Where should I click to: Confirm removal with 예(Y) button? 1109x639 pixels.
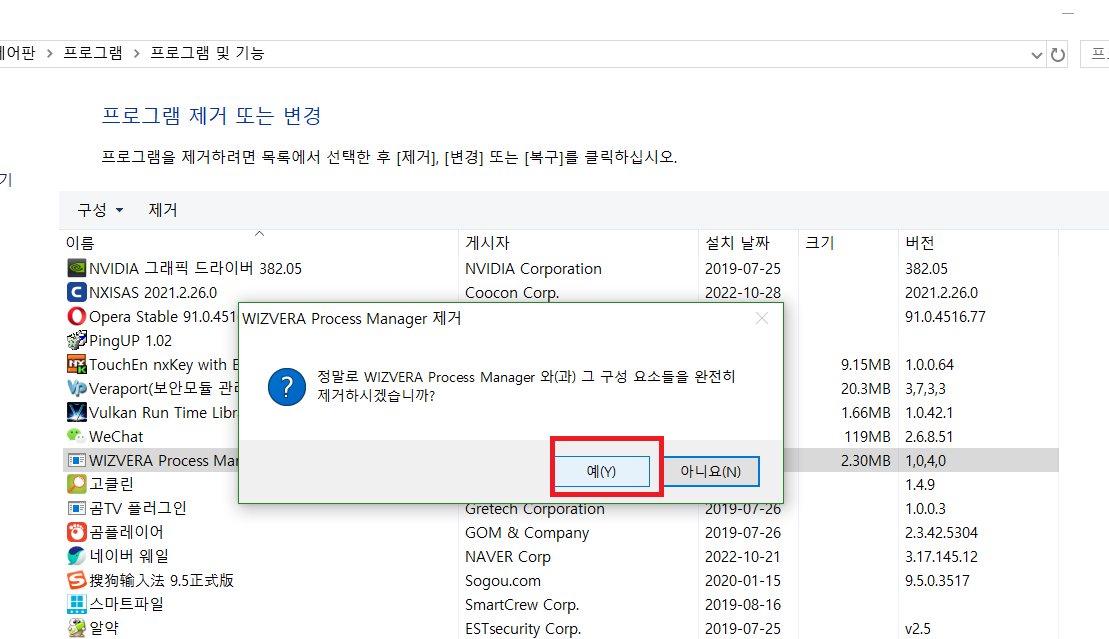601,471
